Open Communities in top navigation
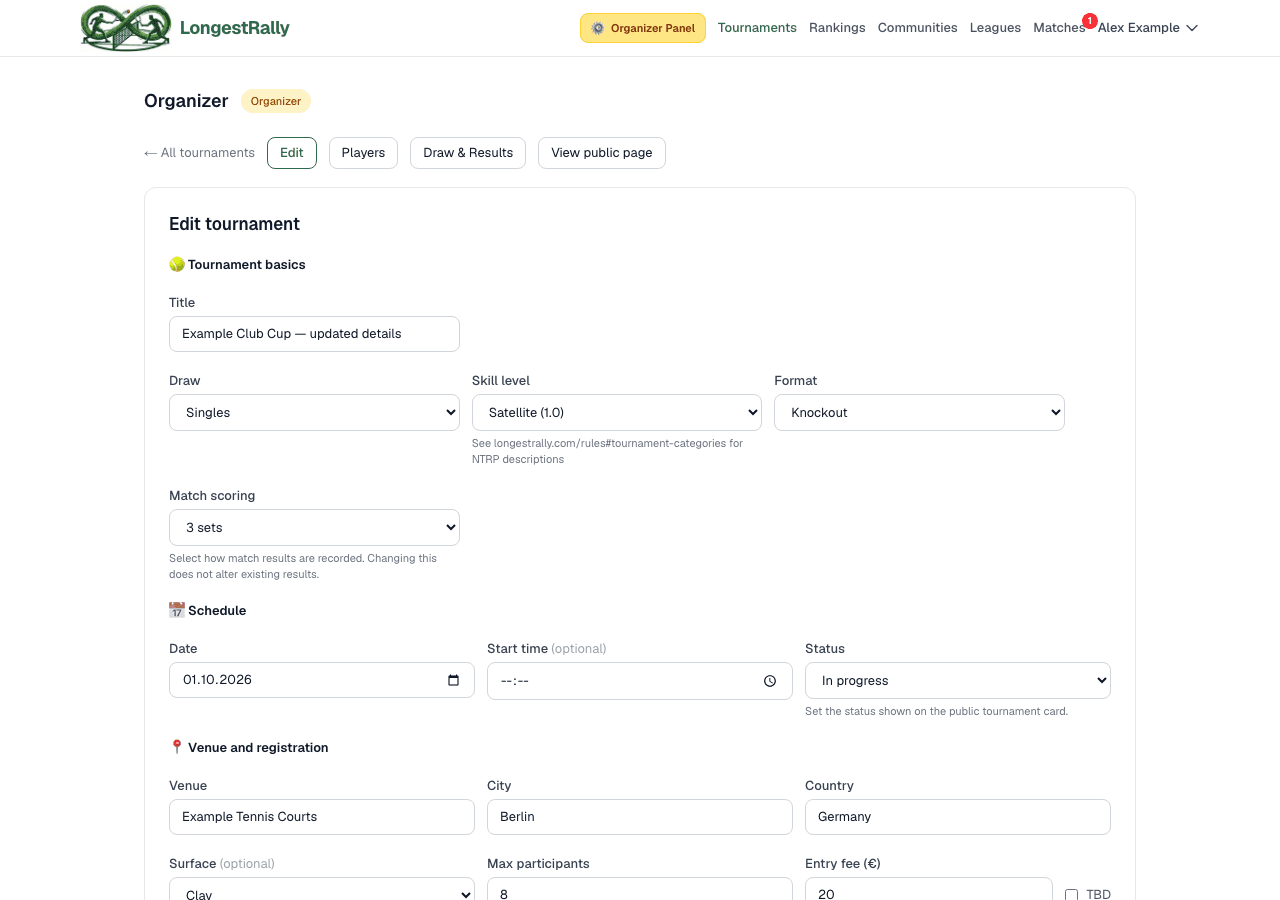The width and height of the screenshot is (1280, 900). [x=917, y=28]
